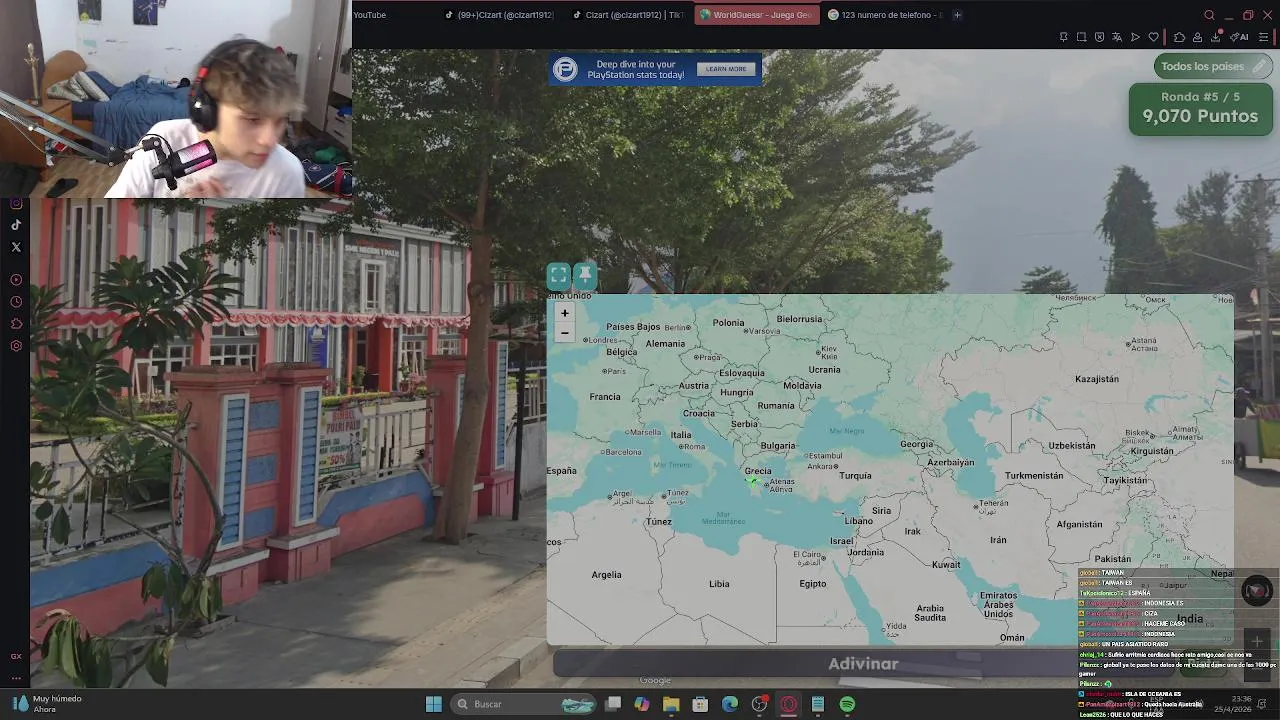Open Microsoft Edge from taskbar
The image size is (1280, 720).
(730, 704)
